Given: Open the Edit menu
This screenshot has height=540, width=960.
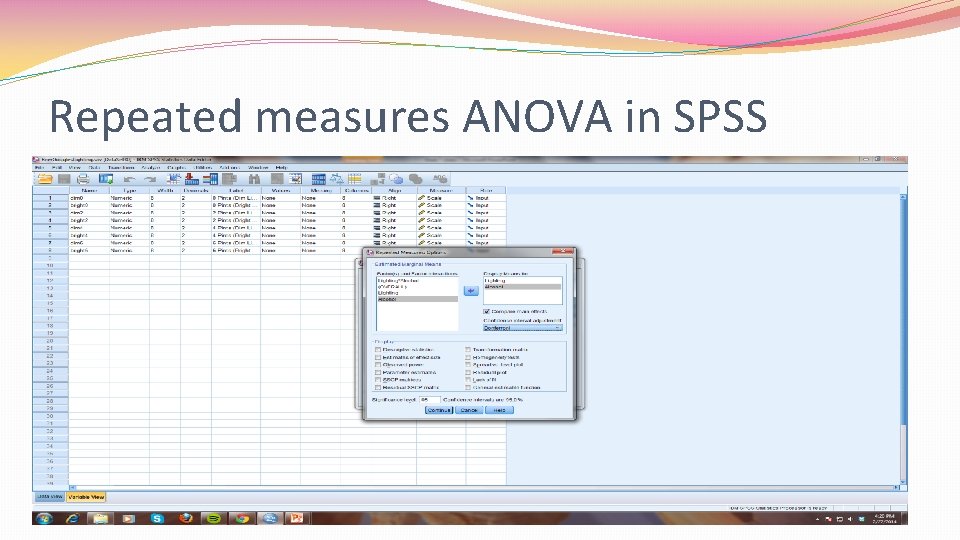Looking at the screenshot, I should pyautogui.click(x=57, y=167).
